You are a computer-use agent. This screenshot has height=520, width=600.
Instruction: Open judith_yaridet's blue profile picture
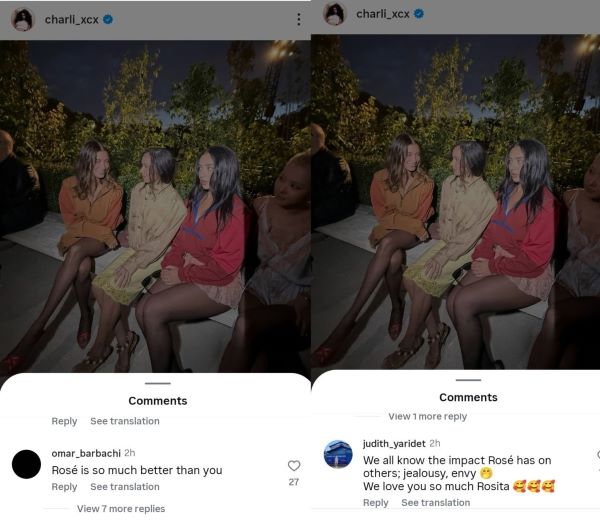coord(338,454)
